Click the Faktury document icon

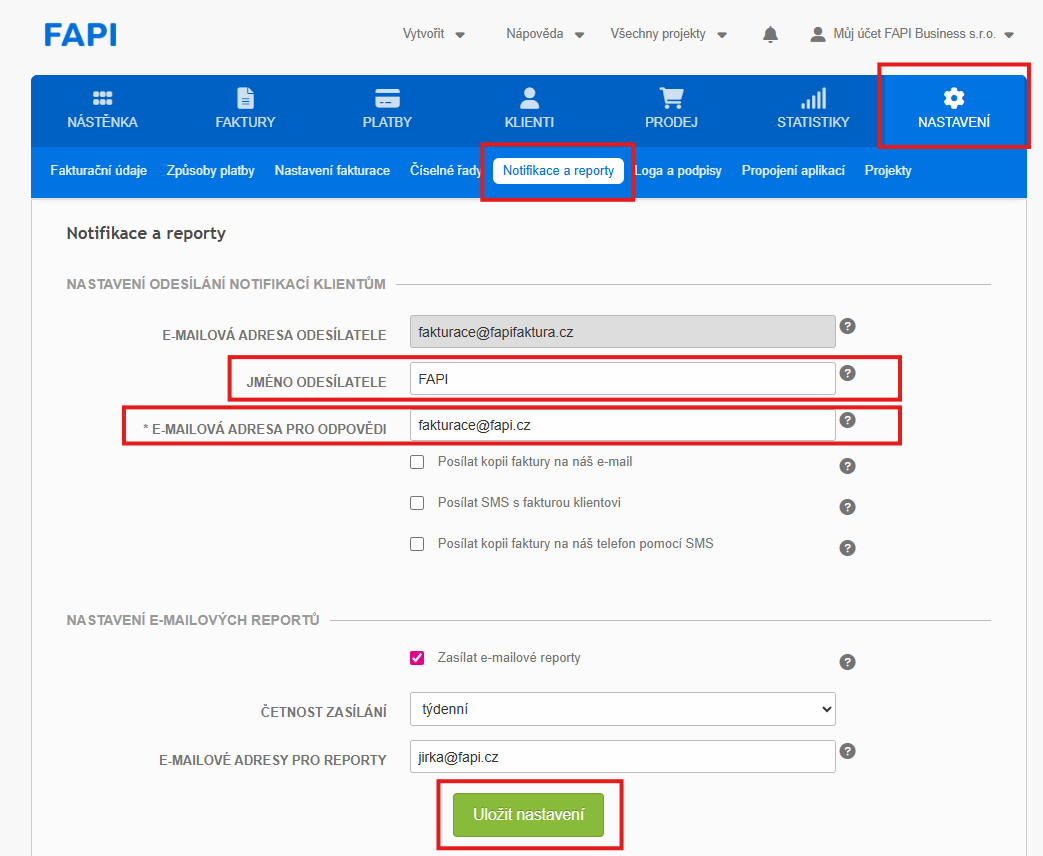[x=245, y=98]
